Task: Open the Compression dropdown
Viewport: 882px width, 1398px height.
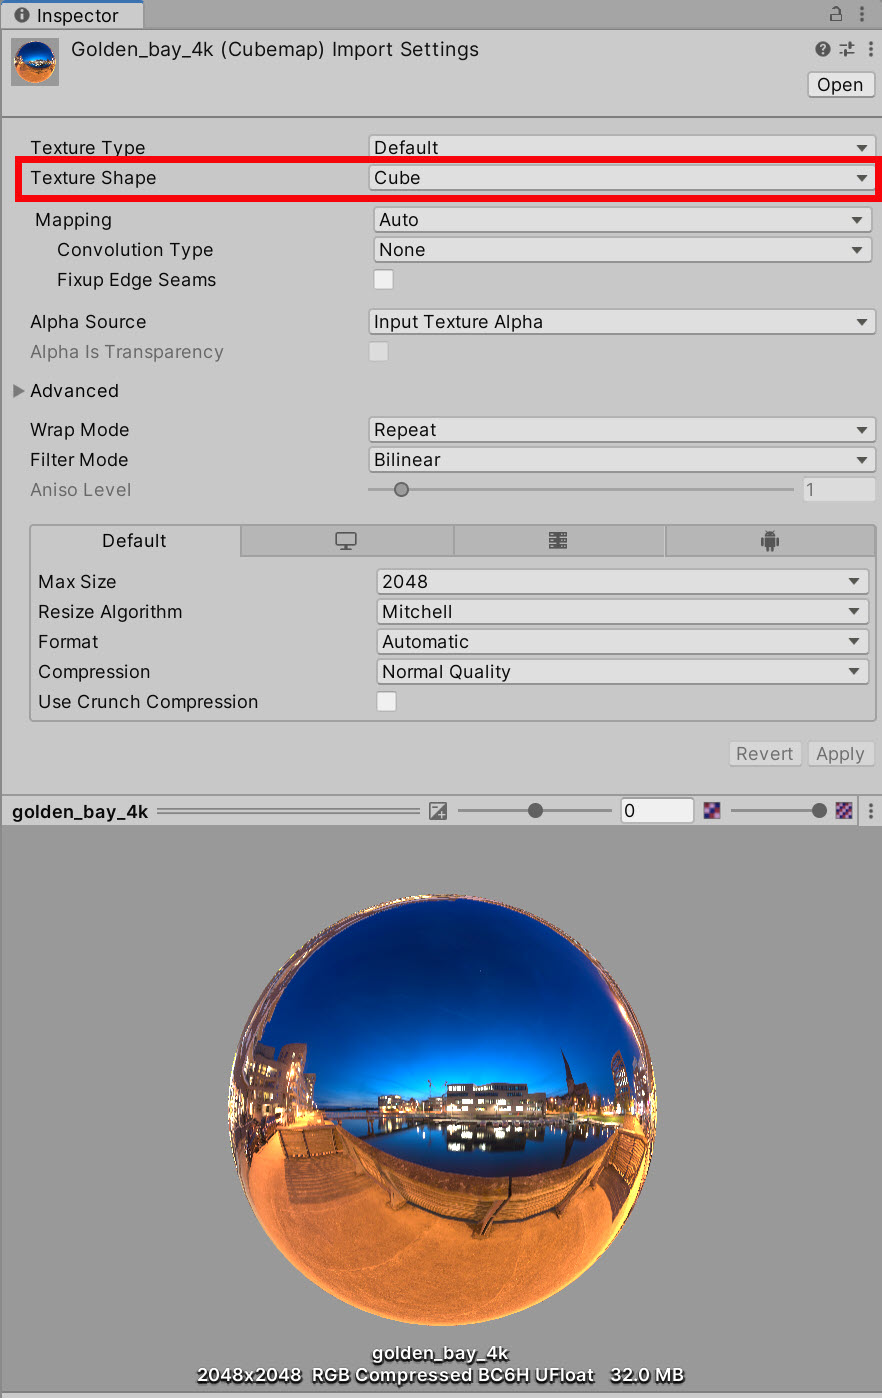Action: [x=623, y=672]
